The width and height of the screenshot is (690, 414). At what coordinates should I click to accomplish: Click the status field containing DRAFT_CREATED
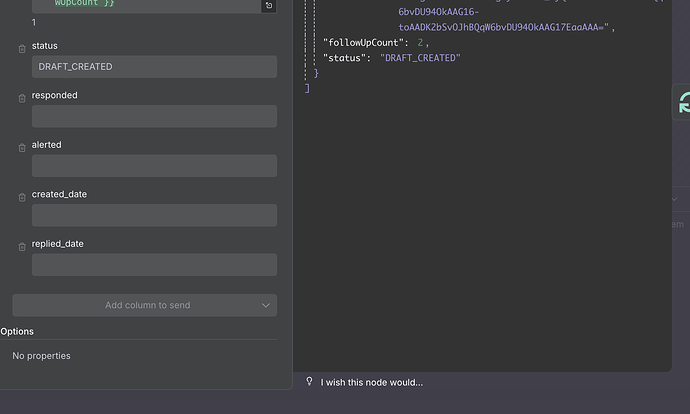pos(154,66)
